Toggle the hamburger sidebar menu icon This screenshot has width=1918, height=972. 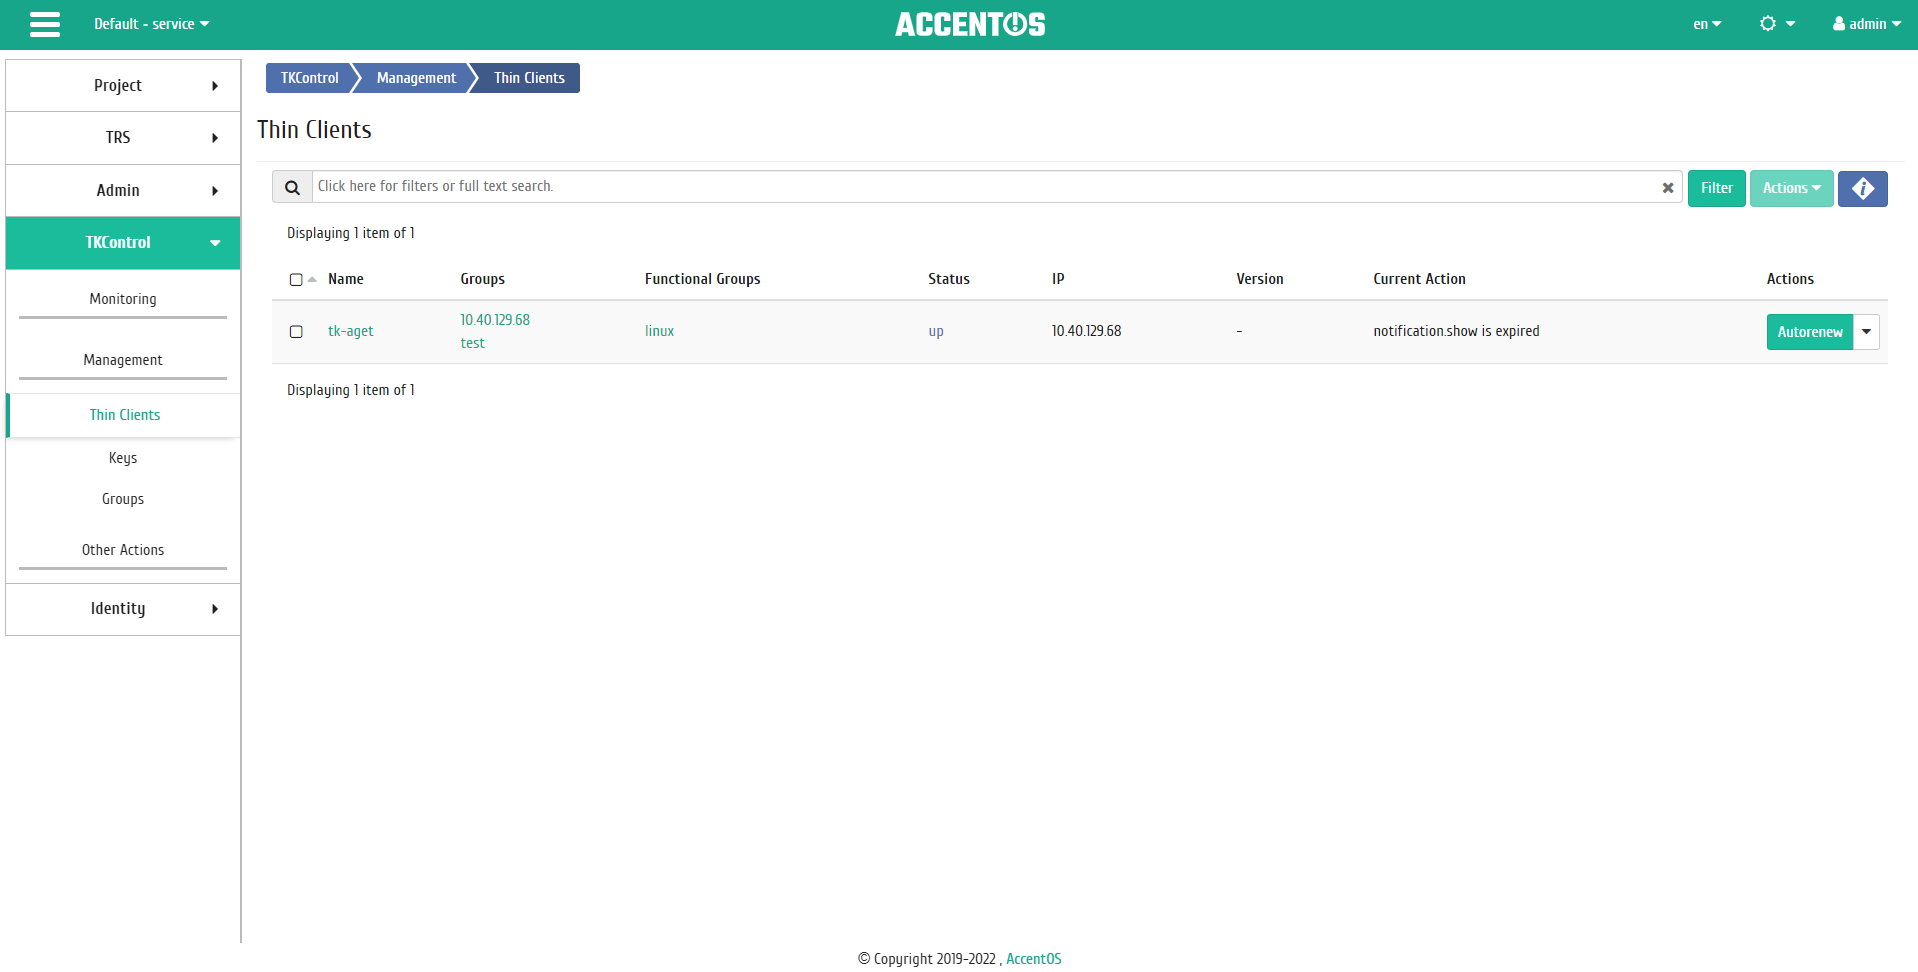click(x=45, y=24)
